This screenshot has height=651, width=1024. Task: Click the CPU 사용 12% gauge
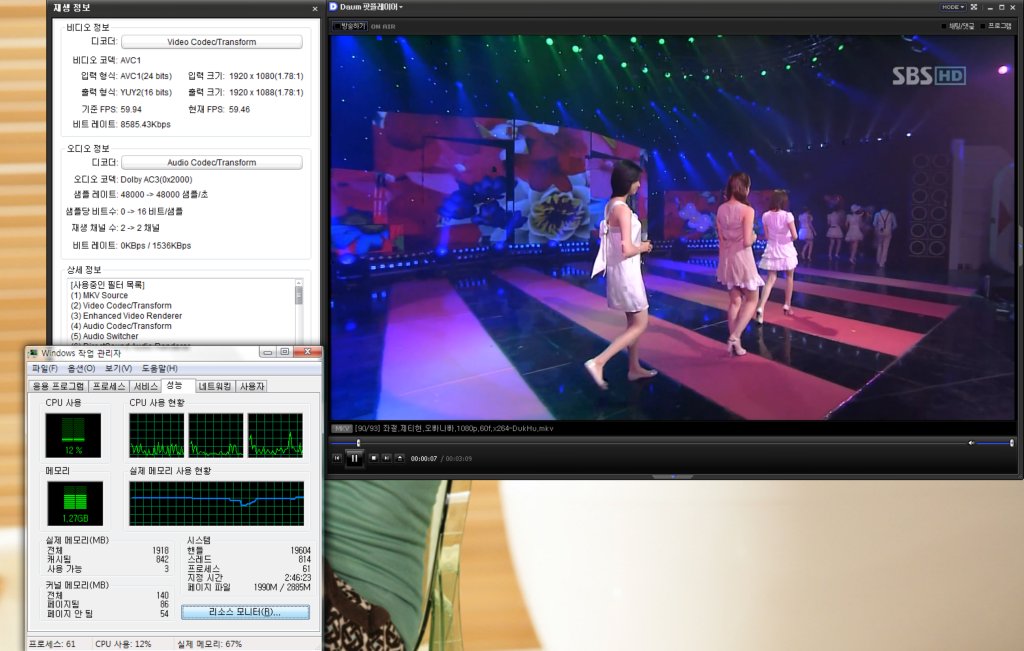tap(73, 436)
